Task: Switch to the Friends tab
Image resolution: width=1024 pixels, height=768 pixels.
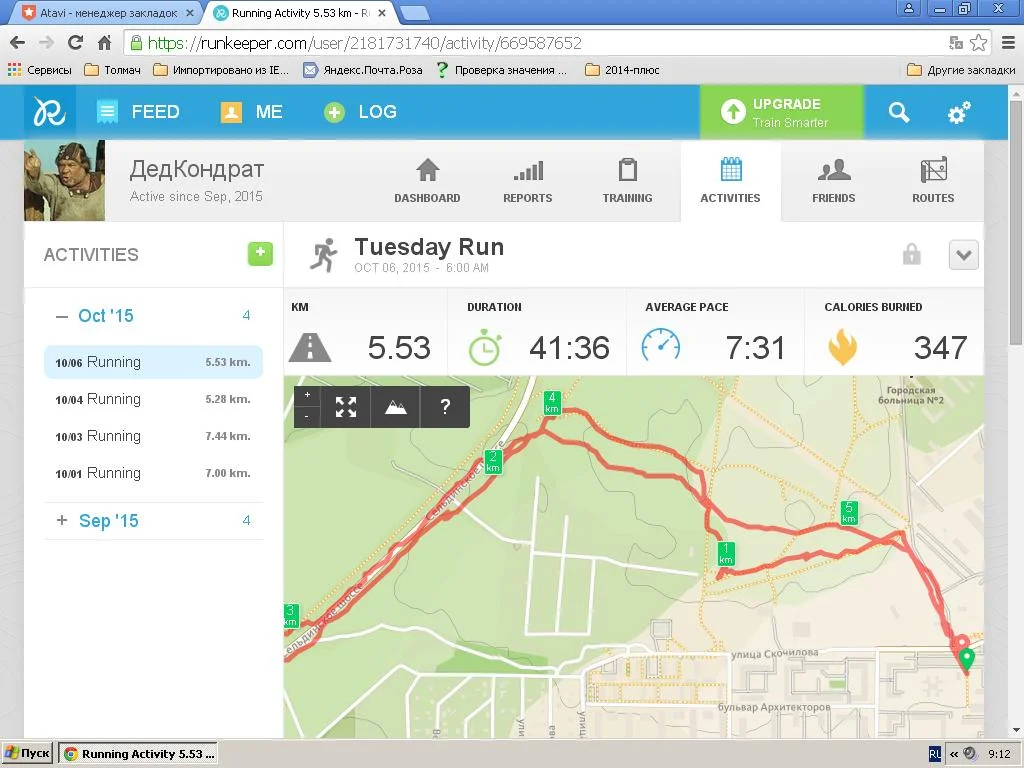Action: (x=833, y=181)
